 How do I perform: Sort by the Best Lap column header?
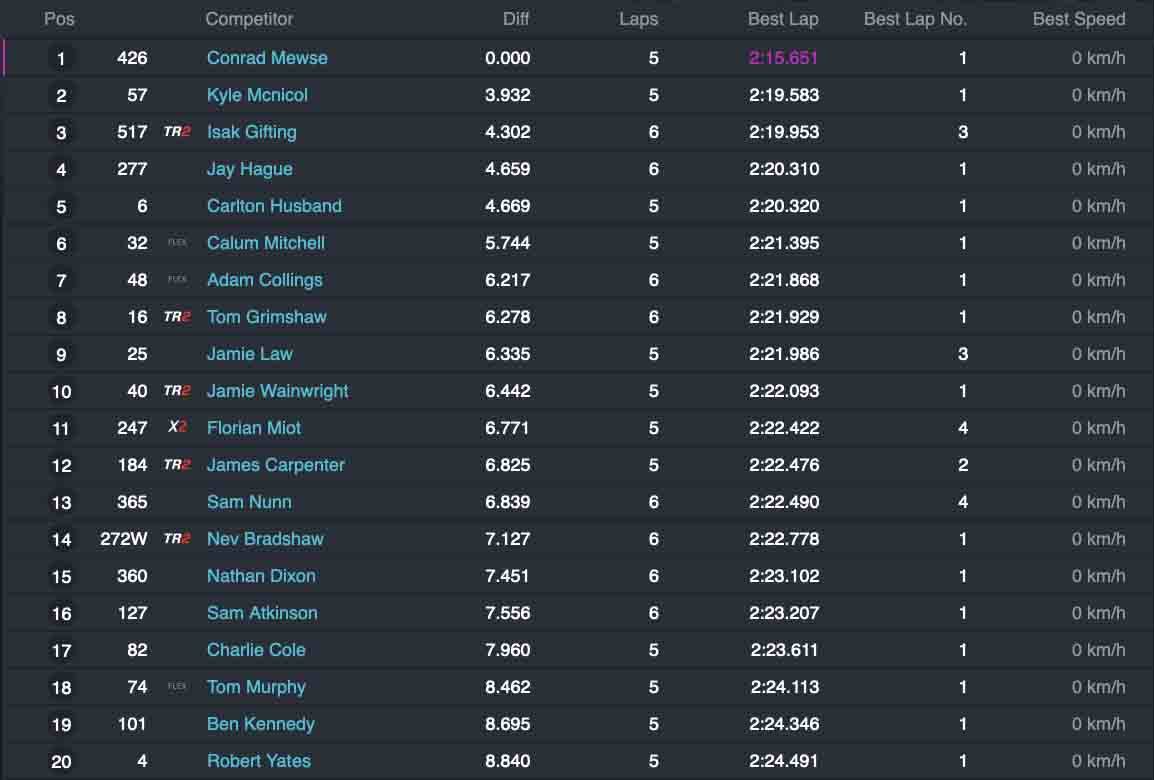click(x=783, y=19)
